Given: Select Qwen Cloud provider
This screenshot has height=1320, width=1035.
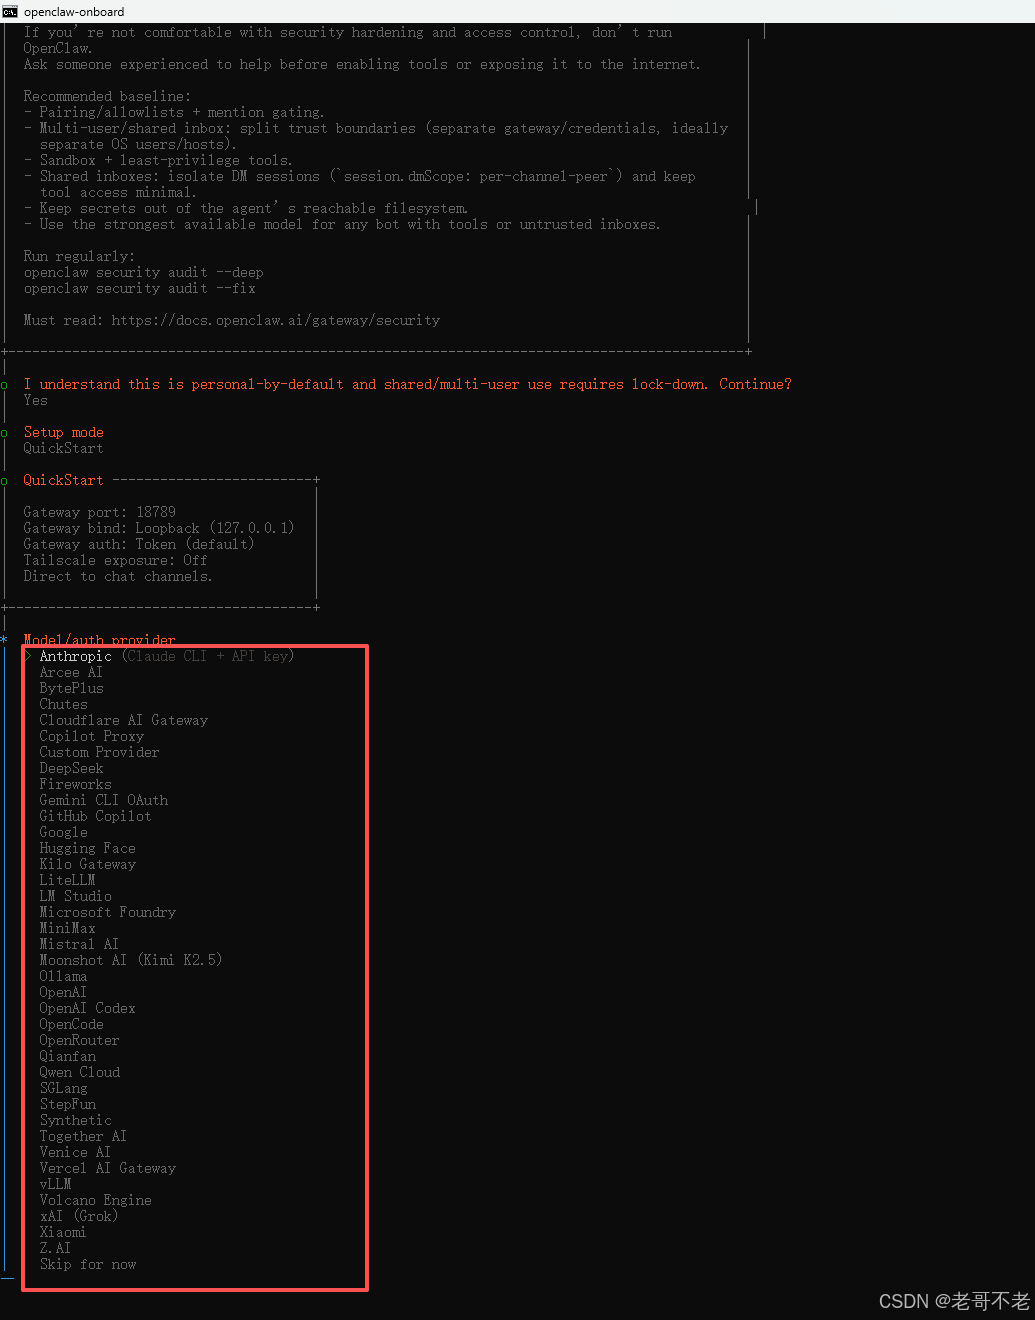Looking at the screenshot, I should point(79,1072).
